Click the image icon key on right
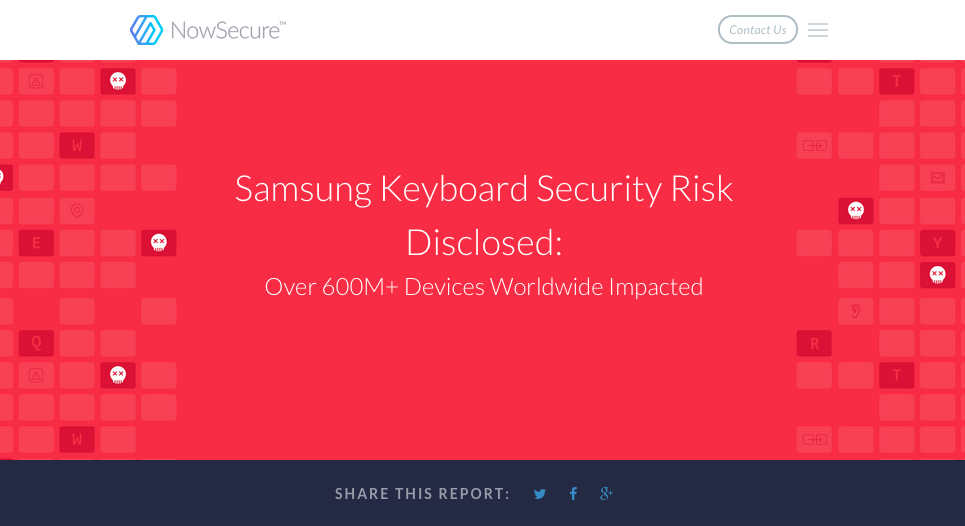 [937, 178]
